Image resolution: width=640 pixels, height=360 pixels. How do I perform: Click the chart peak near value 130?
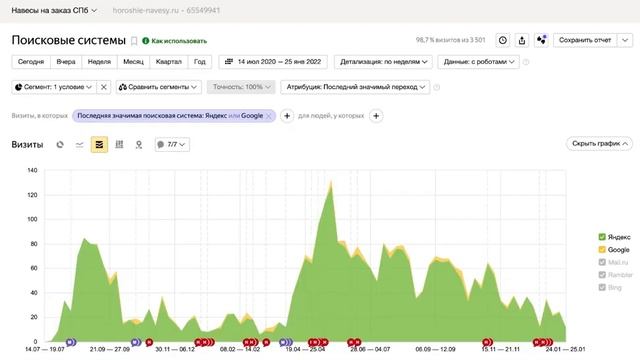pos(331,182)
